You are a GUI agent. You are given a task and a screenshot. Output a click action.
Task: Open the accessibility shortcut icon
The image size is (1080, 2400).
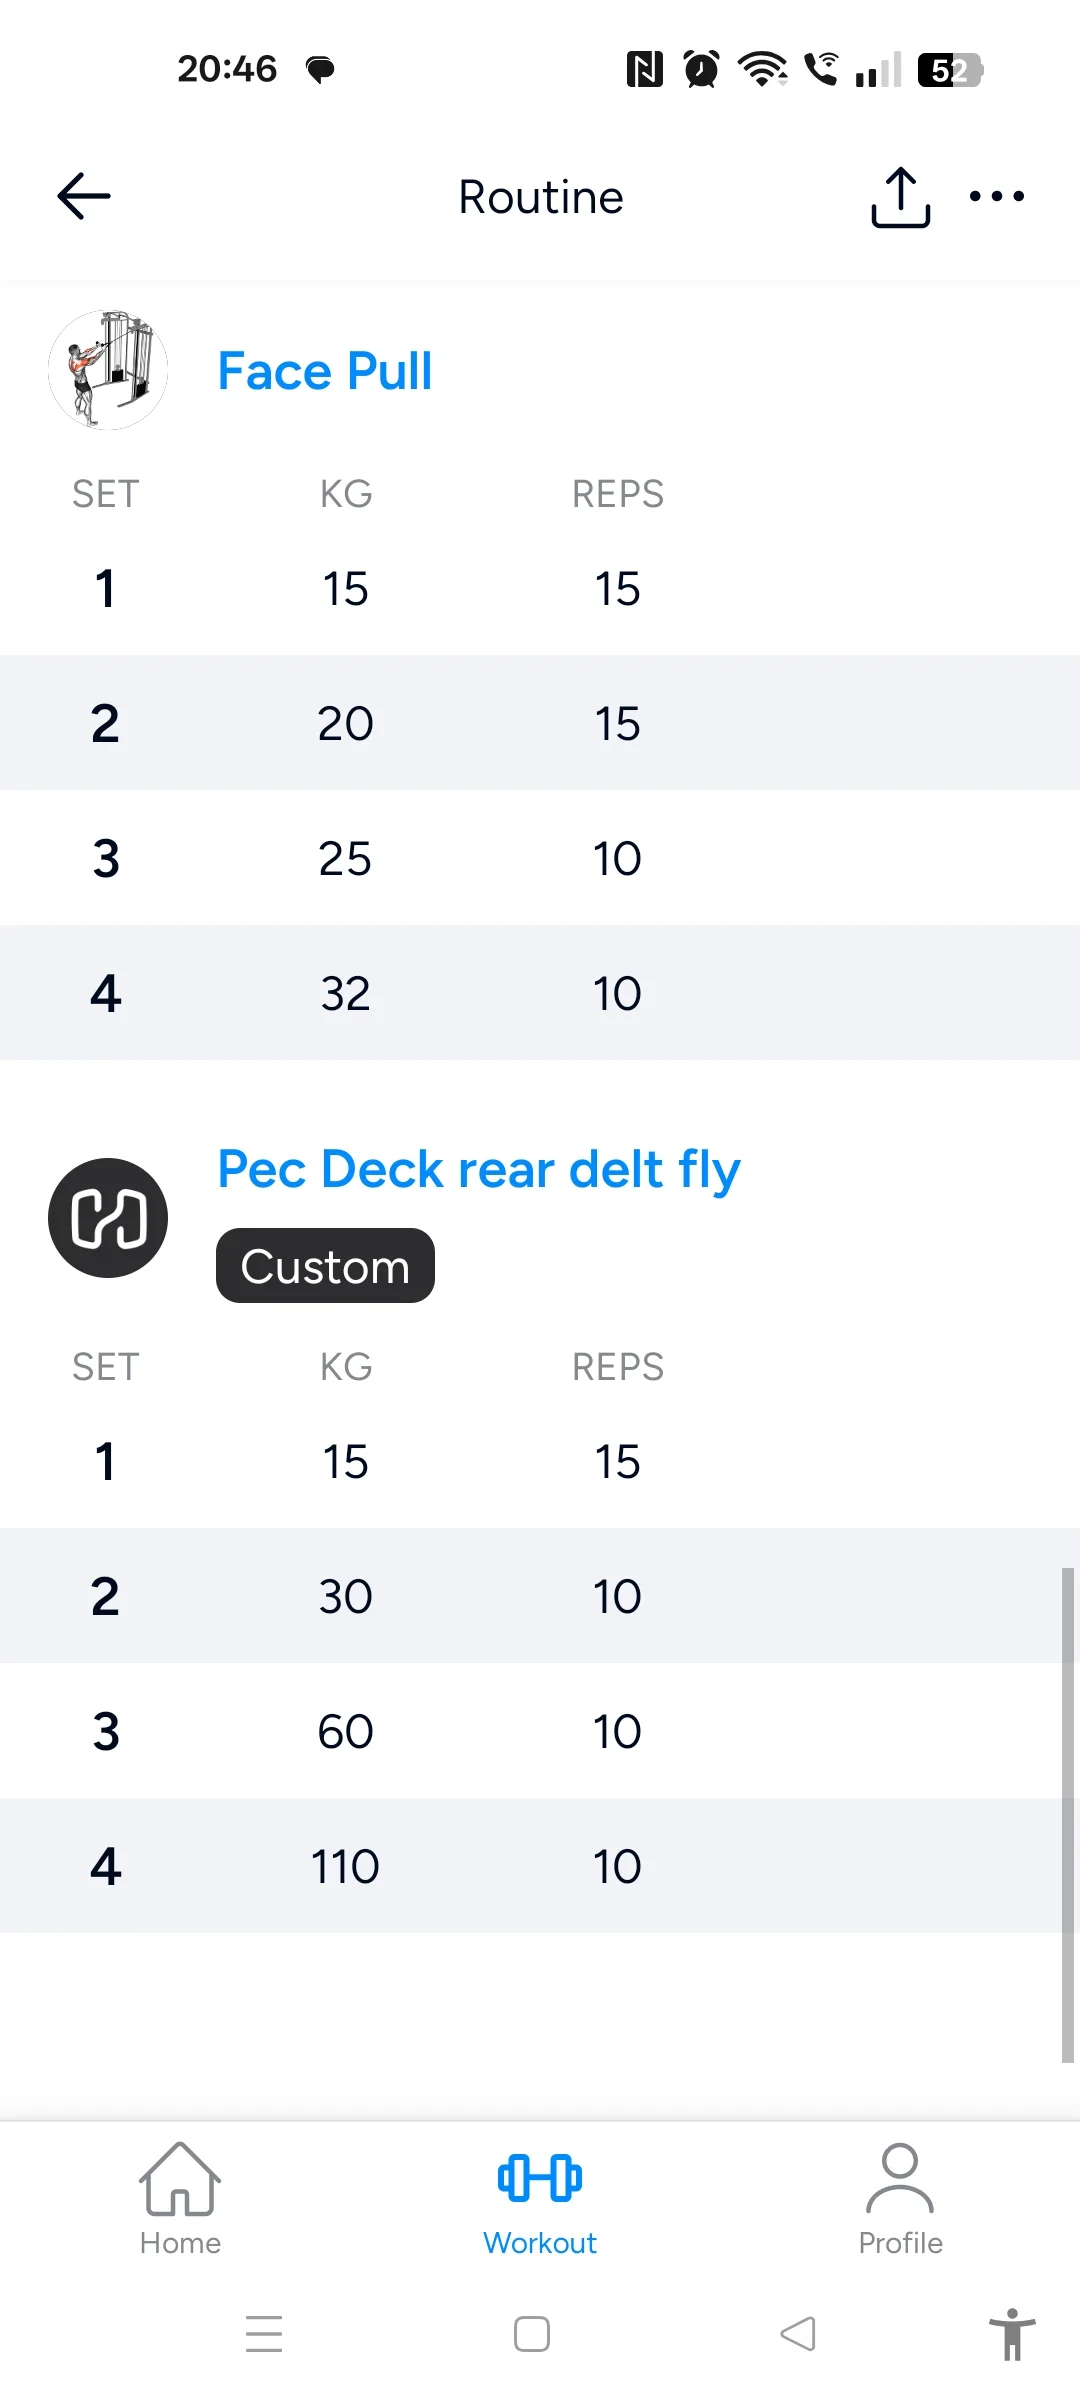pos(1012,2334)
